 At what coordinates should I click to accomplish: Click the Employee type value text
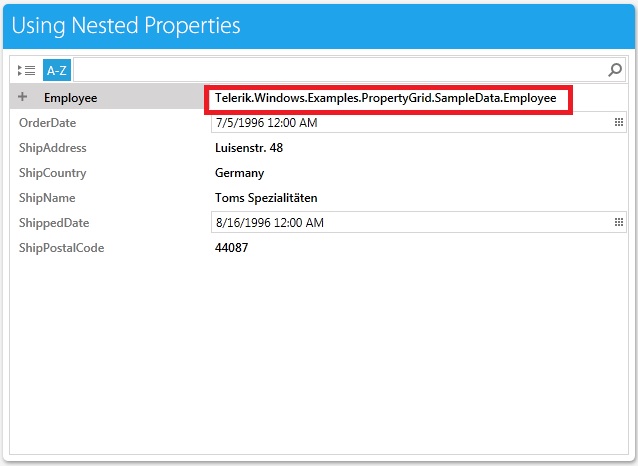click(385, 98)
